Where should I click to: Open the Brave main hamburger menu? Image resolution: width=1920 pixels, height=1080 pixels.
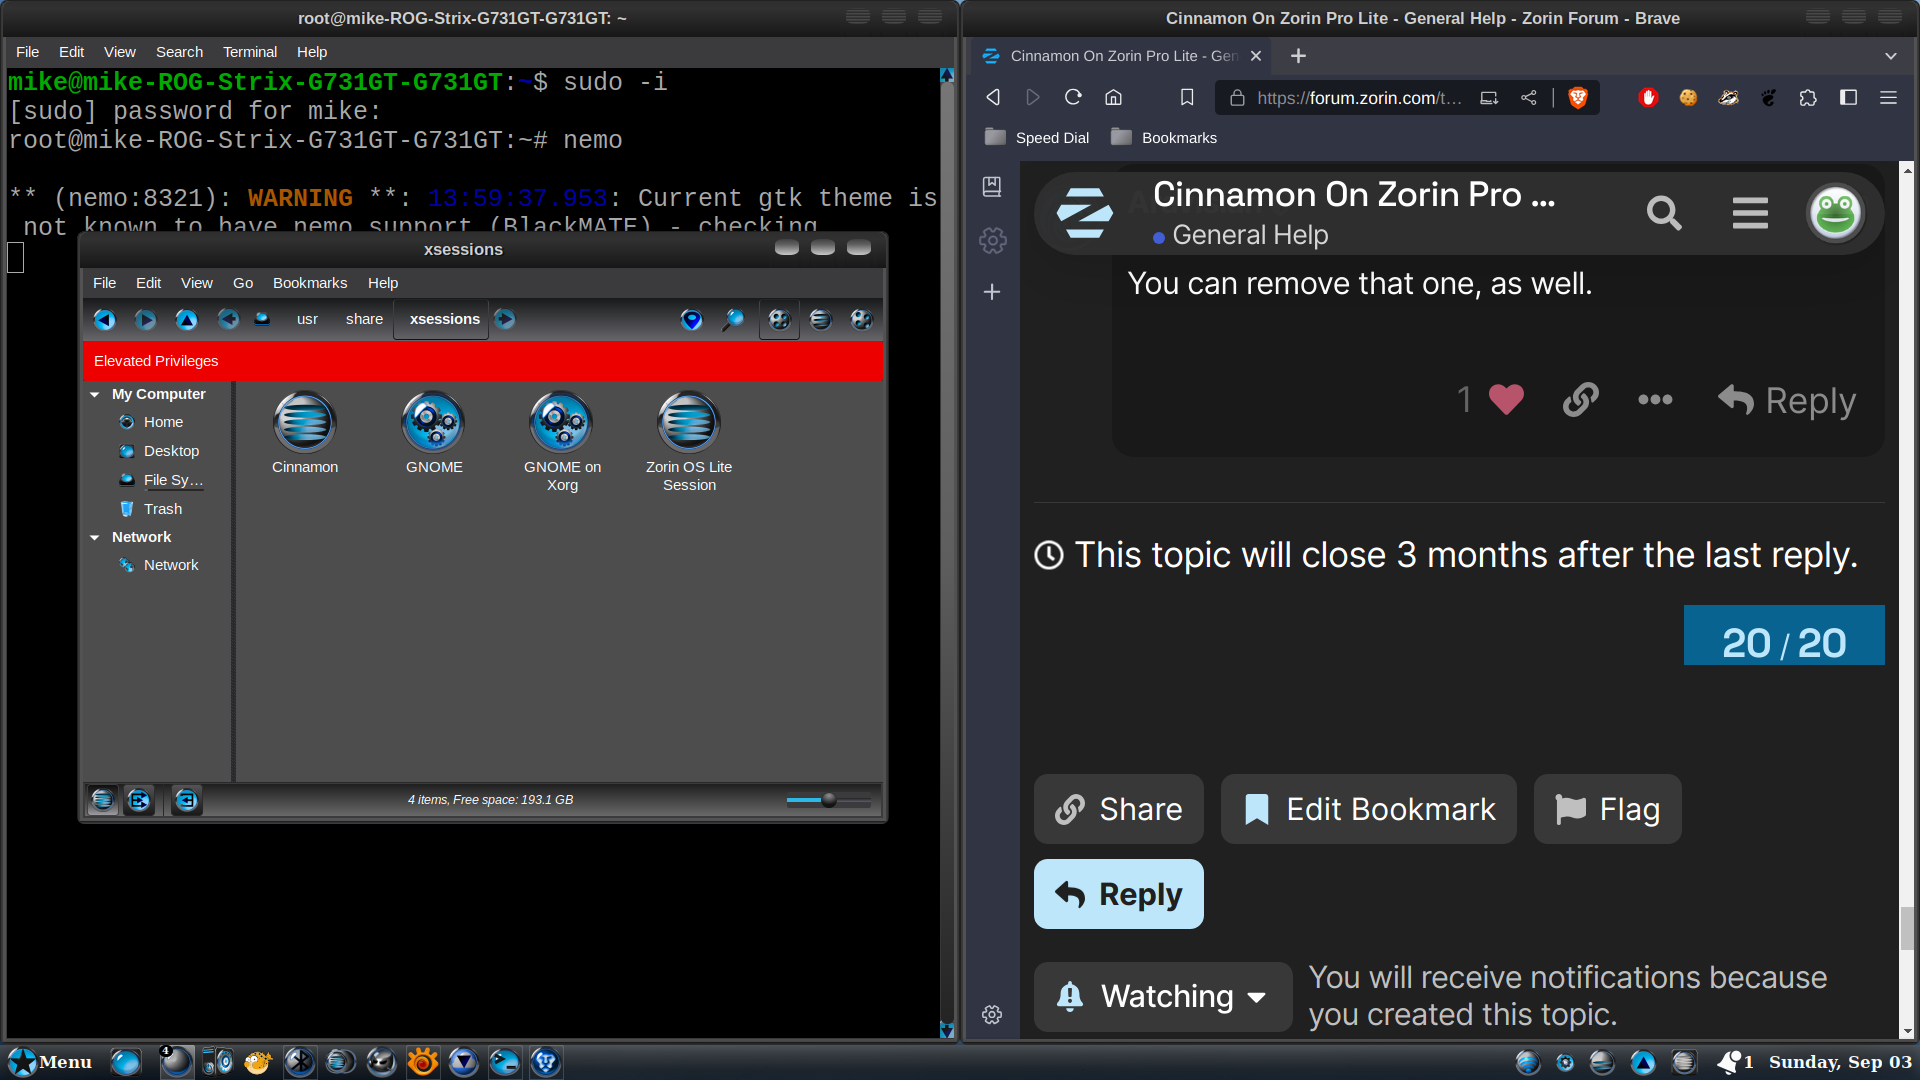pos(1888,97)
